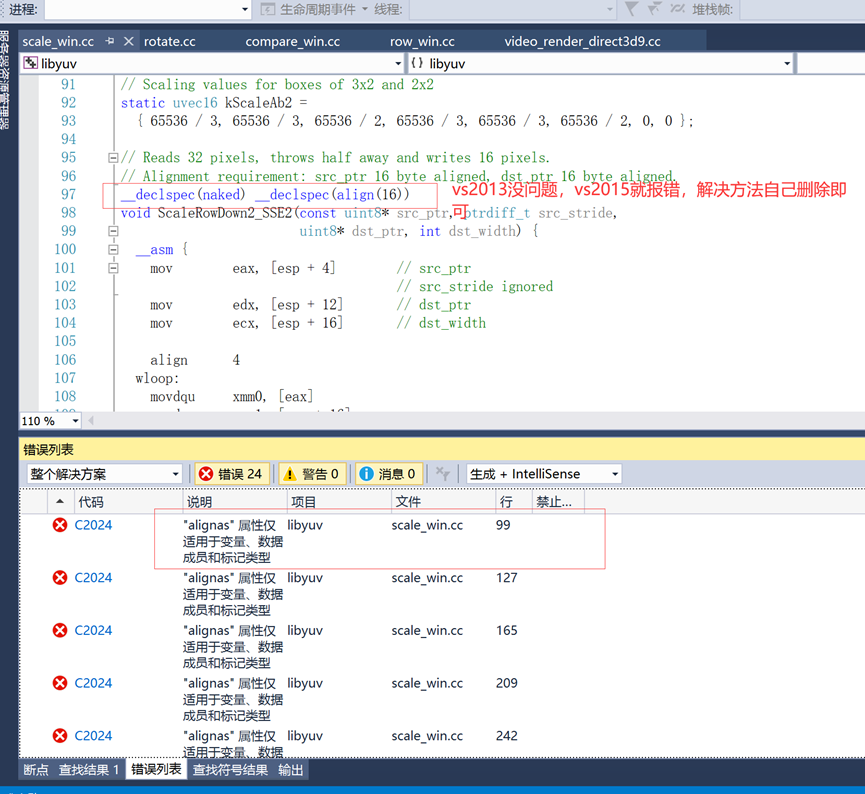Image resolution: width=865 pixels, height=794 pixels.
Task: Switch to the 查找结果 1 tab
Action: point(89,770)
